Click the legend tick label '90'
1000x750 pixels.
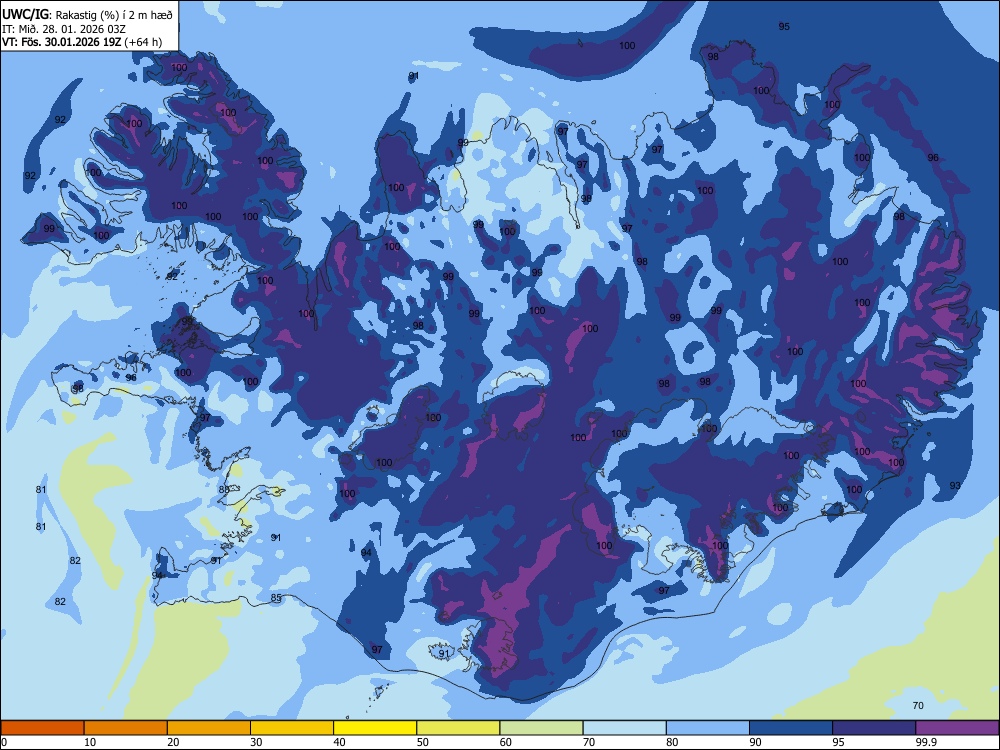click(x=755, y=742)
